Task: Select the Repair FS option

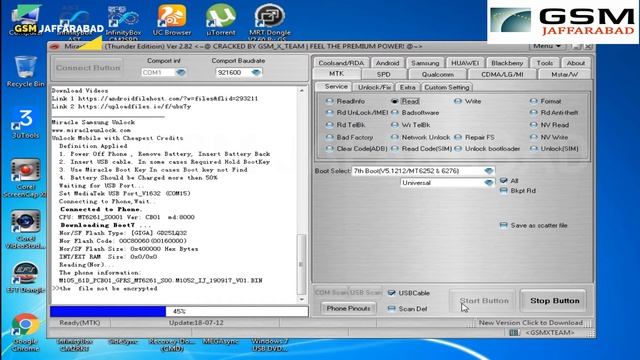Action: coord(474,138)
